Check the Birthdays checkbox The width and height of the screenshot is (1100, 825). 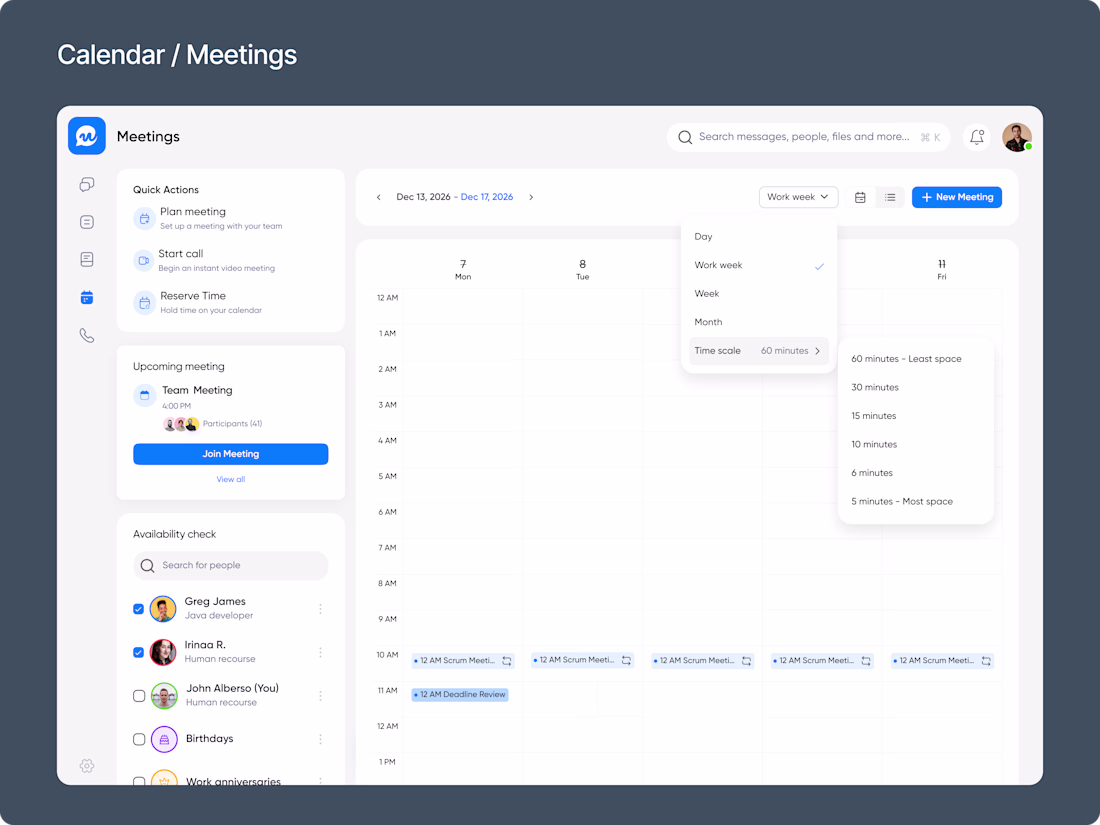(x=139, y=739)
